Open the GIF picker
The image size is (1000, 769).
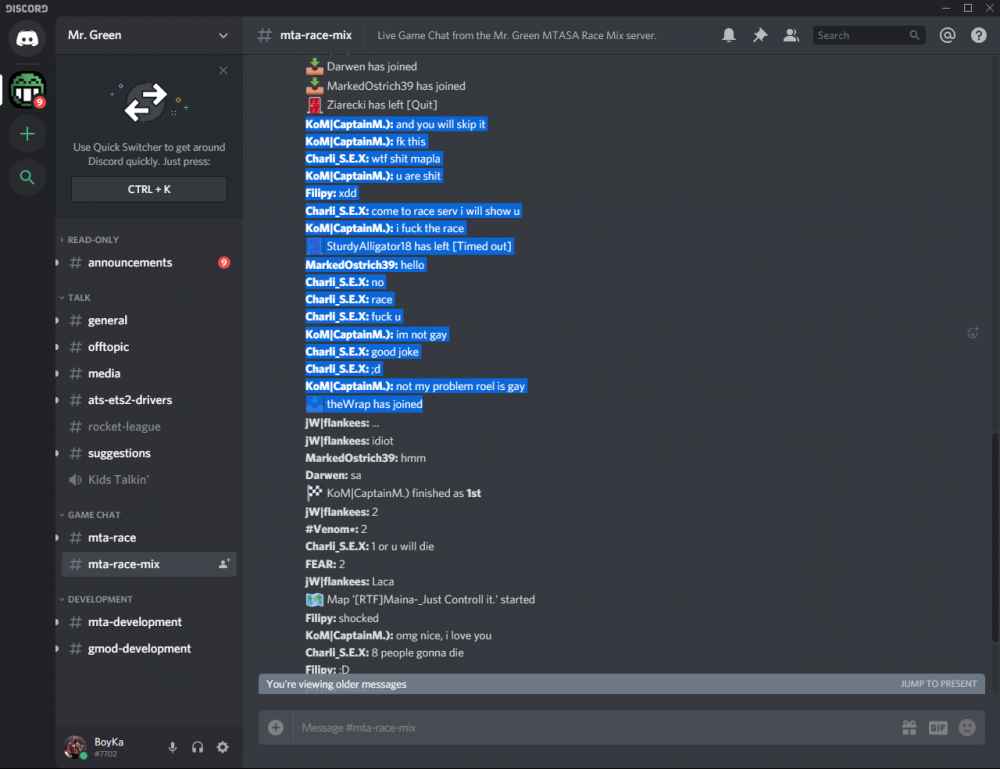938,728
